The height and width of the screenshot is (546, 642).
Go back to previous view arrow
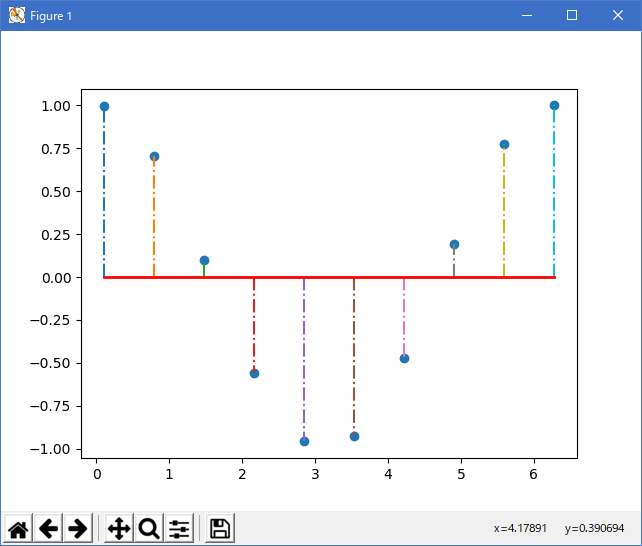pyautogui.click(x=48, y=528)
